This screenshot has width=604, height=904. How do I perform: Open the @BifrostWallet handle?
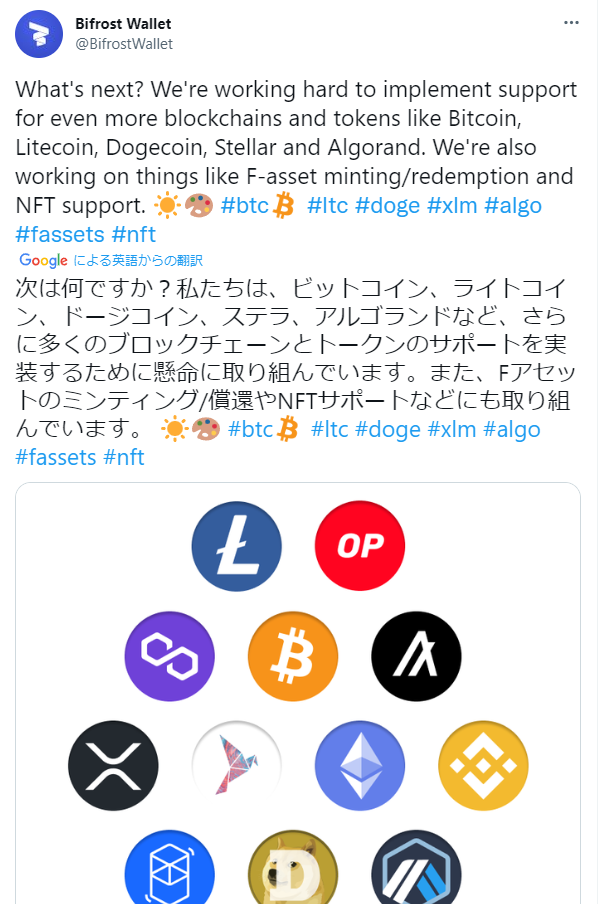coord(124,44)
